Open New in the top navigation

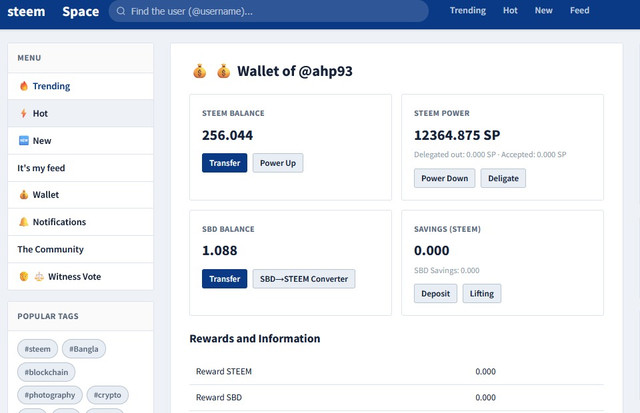pos(544,11)
